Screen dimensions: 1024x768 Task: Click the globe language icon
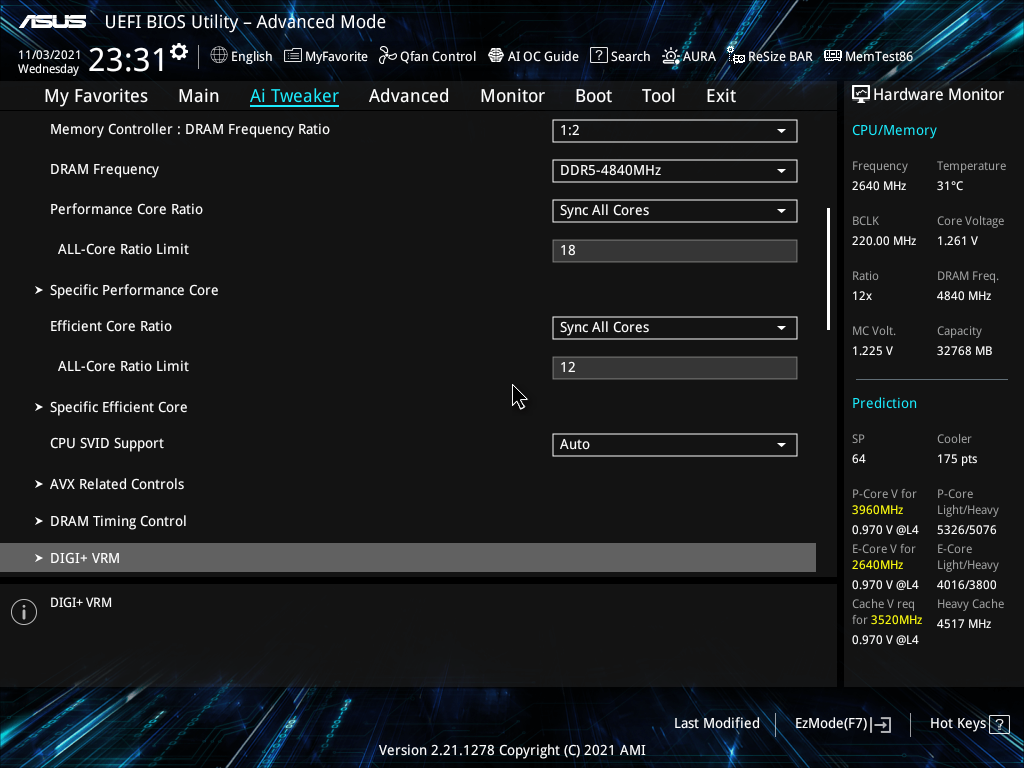(x=219, y=56)
